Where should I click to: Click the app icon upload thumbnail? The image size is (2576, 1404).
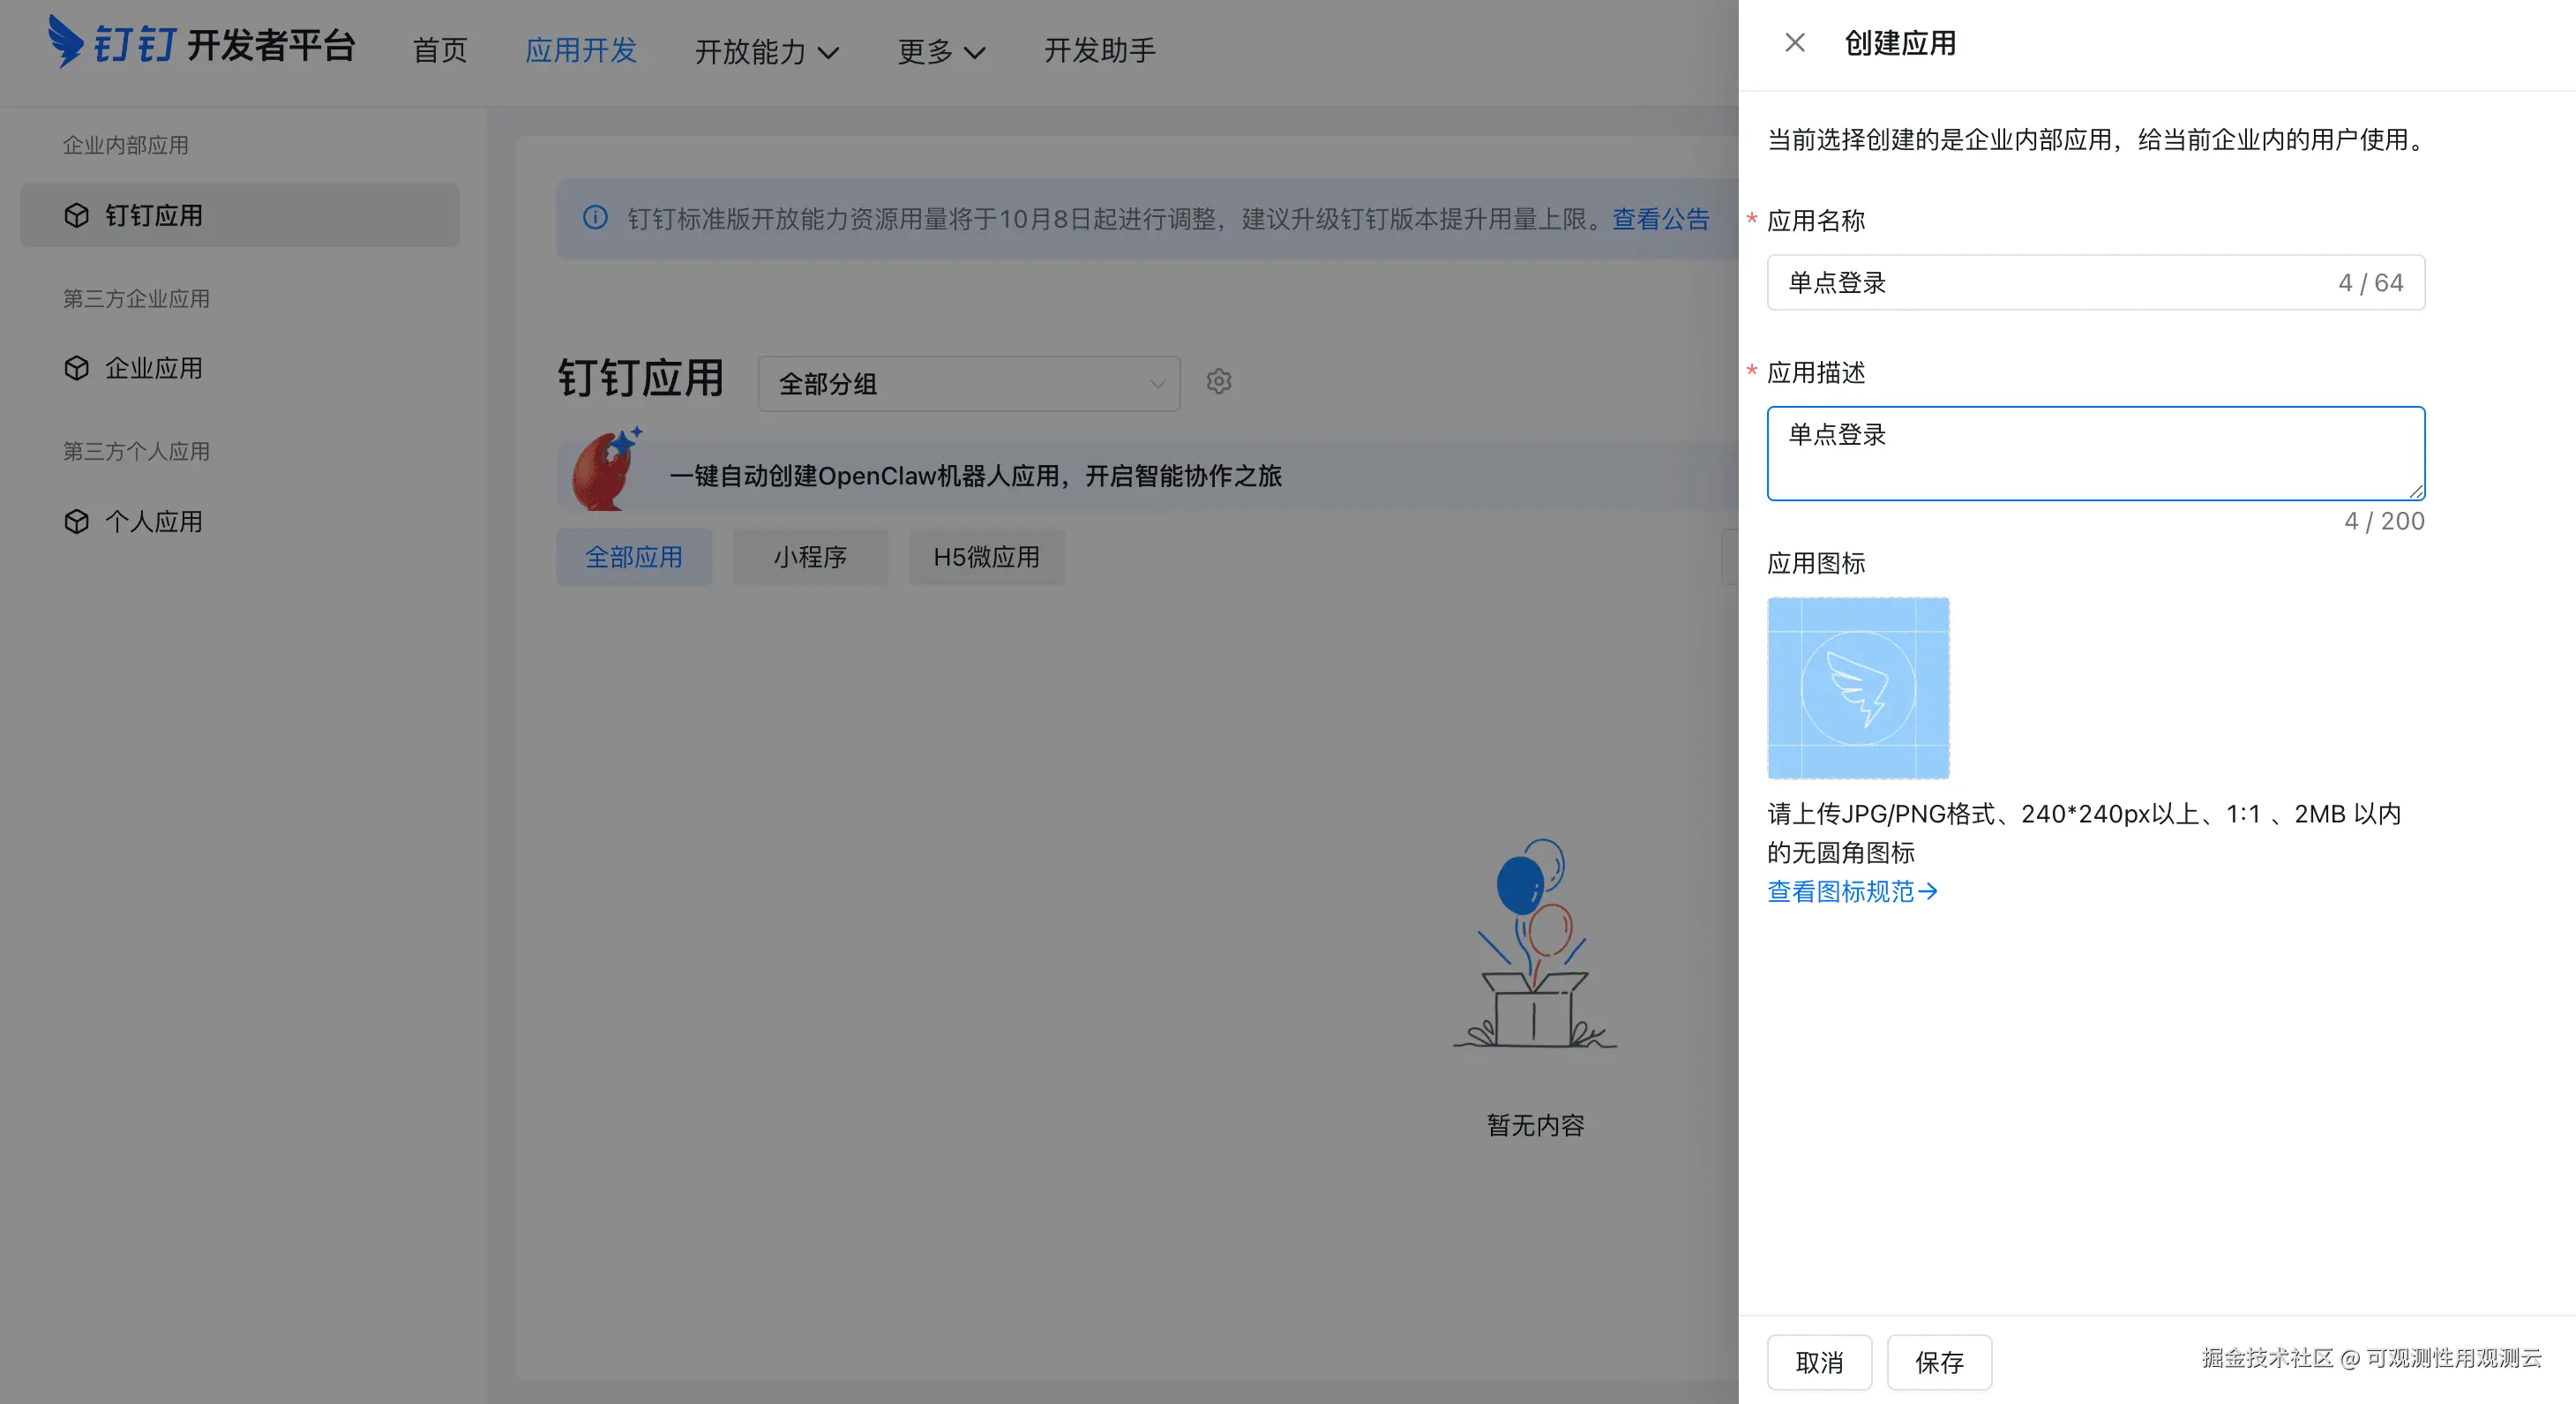(x=1857, y=688)
